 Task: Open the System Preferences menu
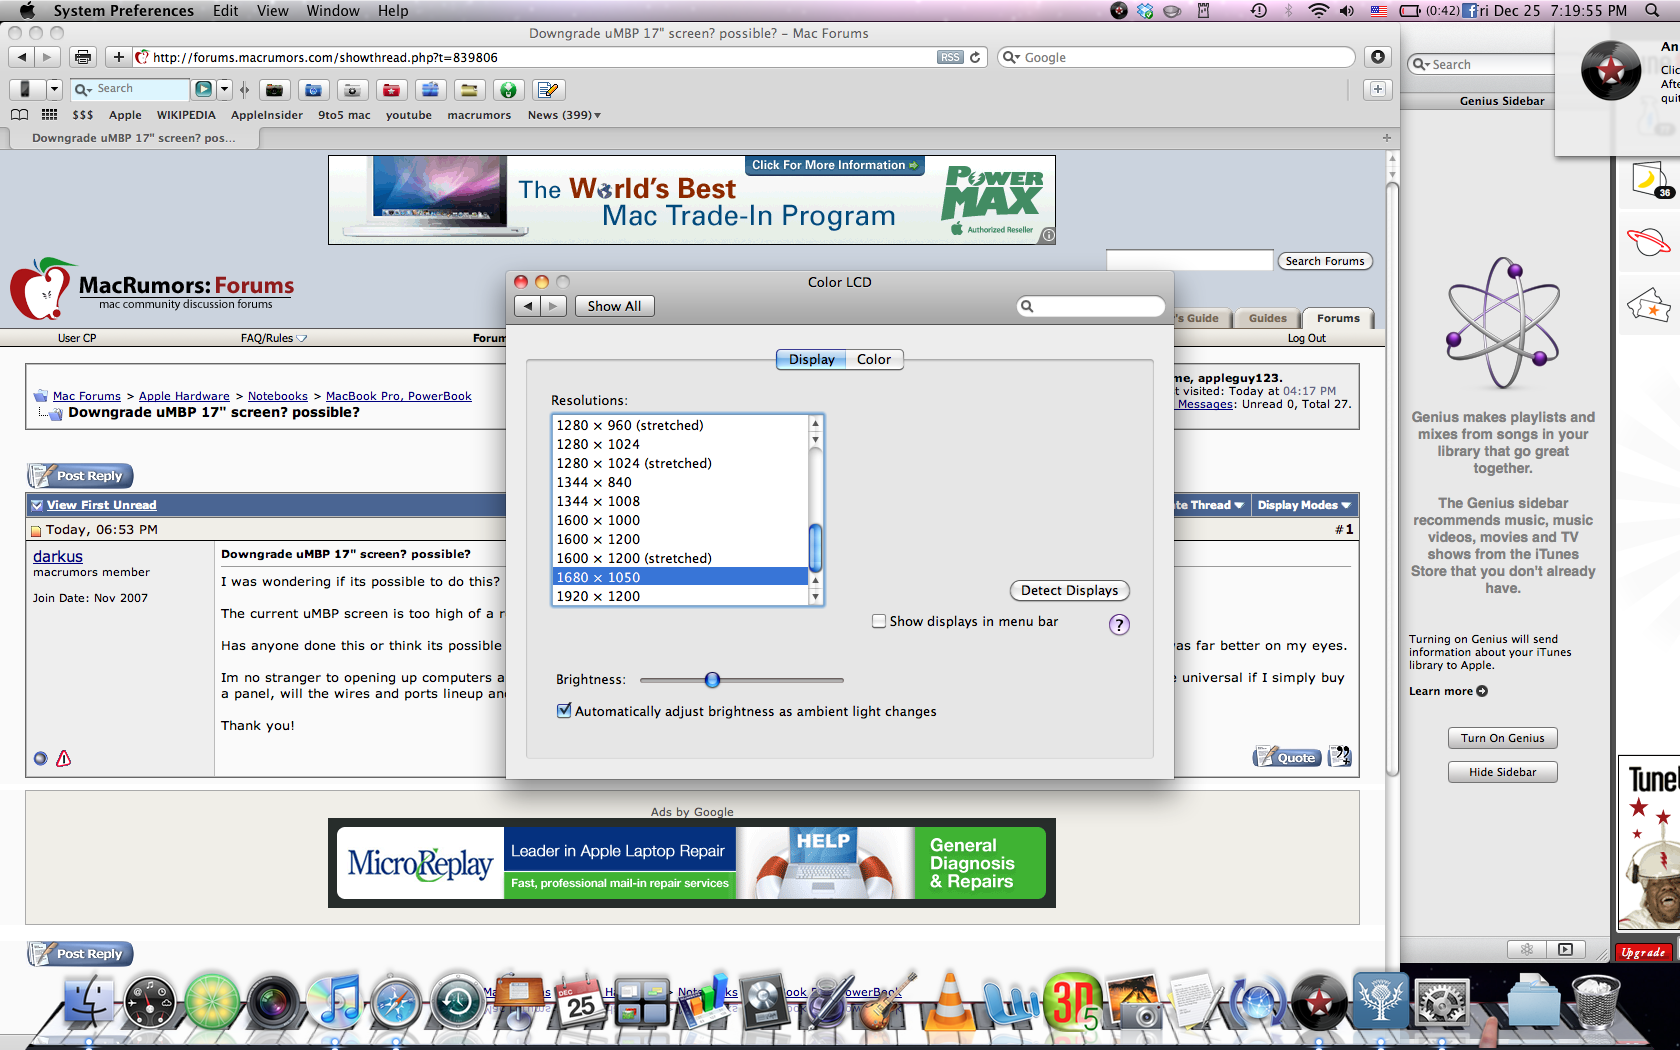[124, 11]
